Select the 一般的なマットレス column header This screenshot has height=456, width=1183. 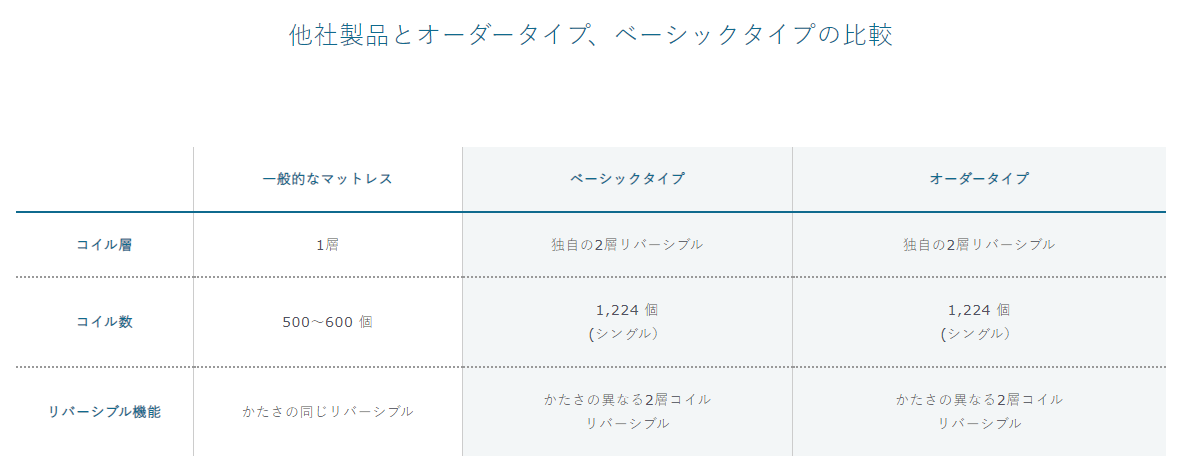(327, 179)
